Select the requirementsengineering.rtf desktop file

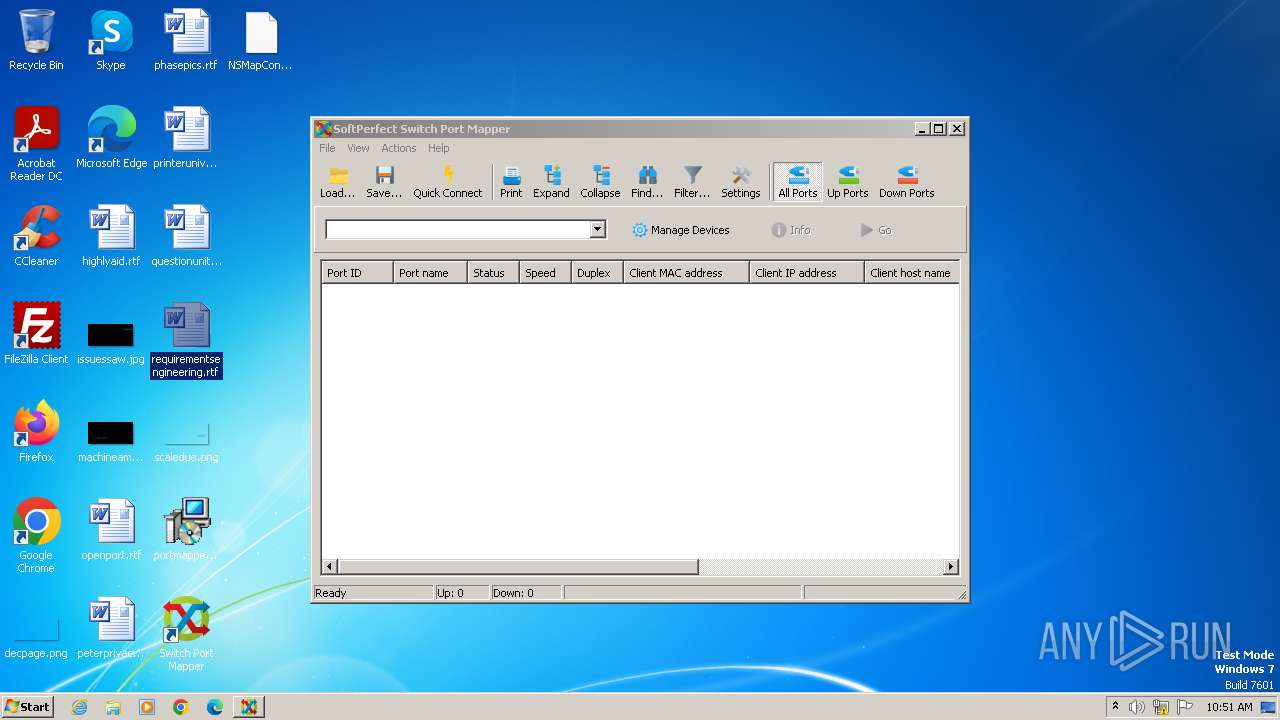click(186, 340)
